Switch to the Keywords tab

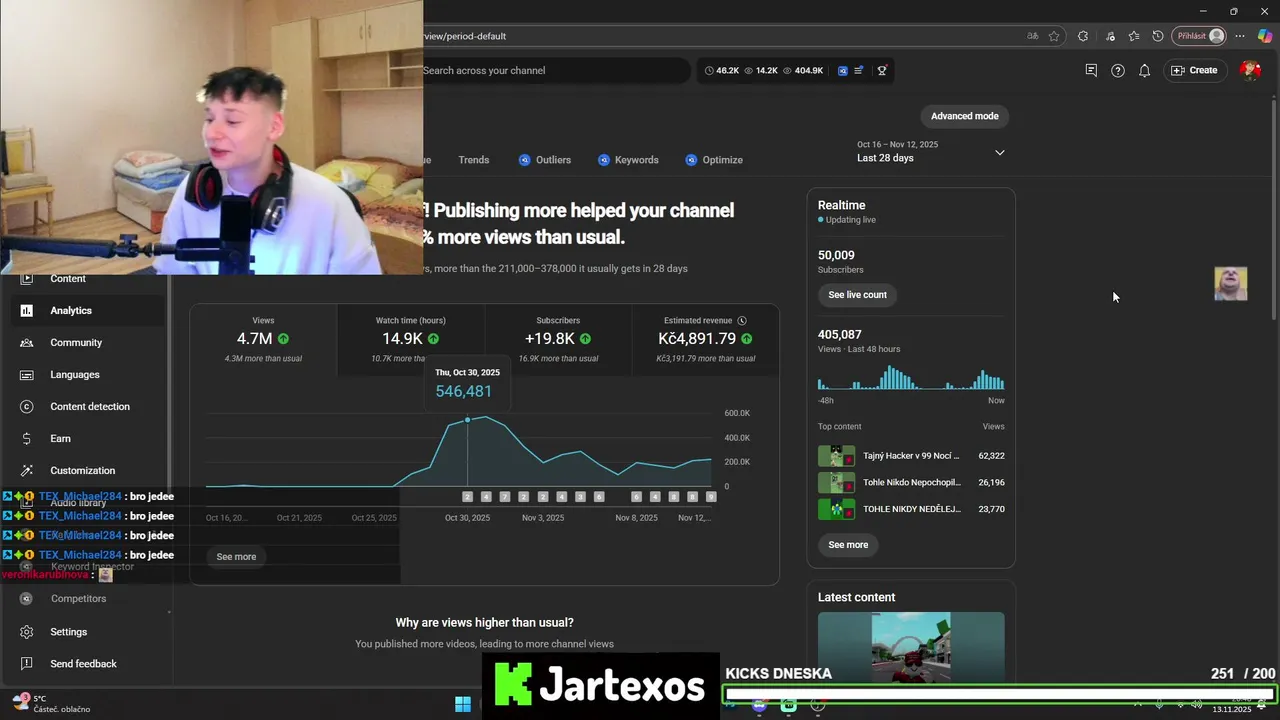coord(628,160)
